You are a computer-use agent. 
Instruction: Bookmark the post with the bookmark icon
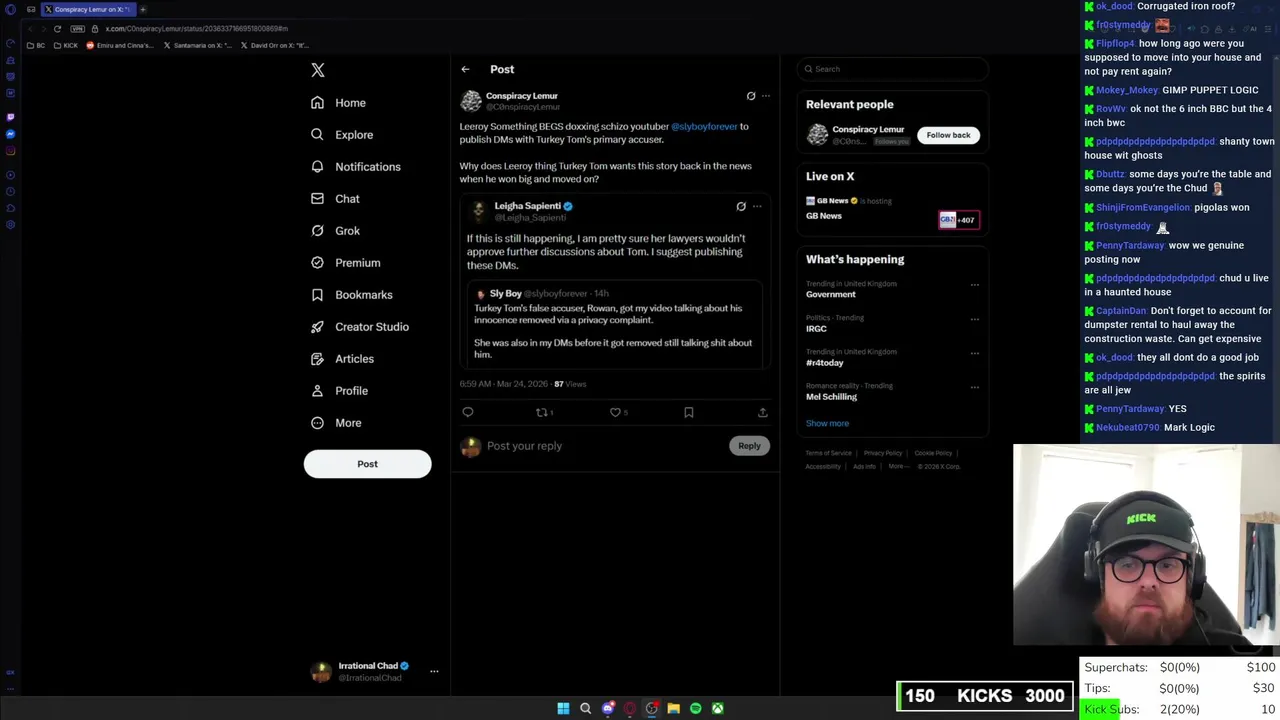point(689,412)
